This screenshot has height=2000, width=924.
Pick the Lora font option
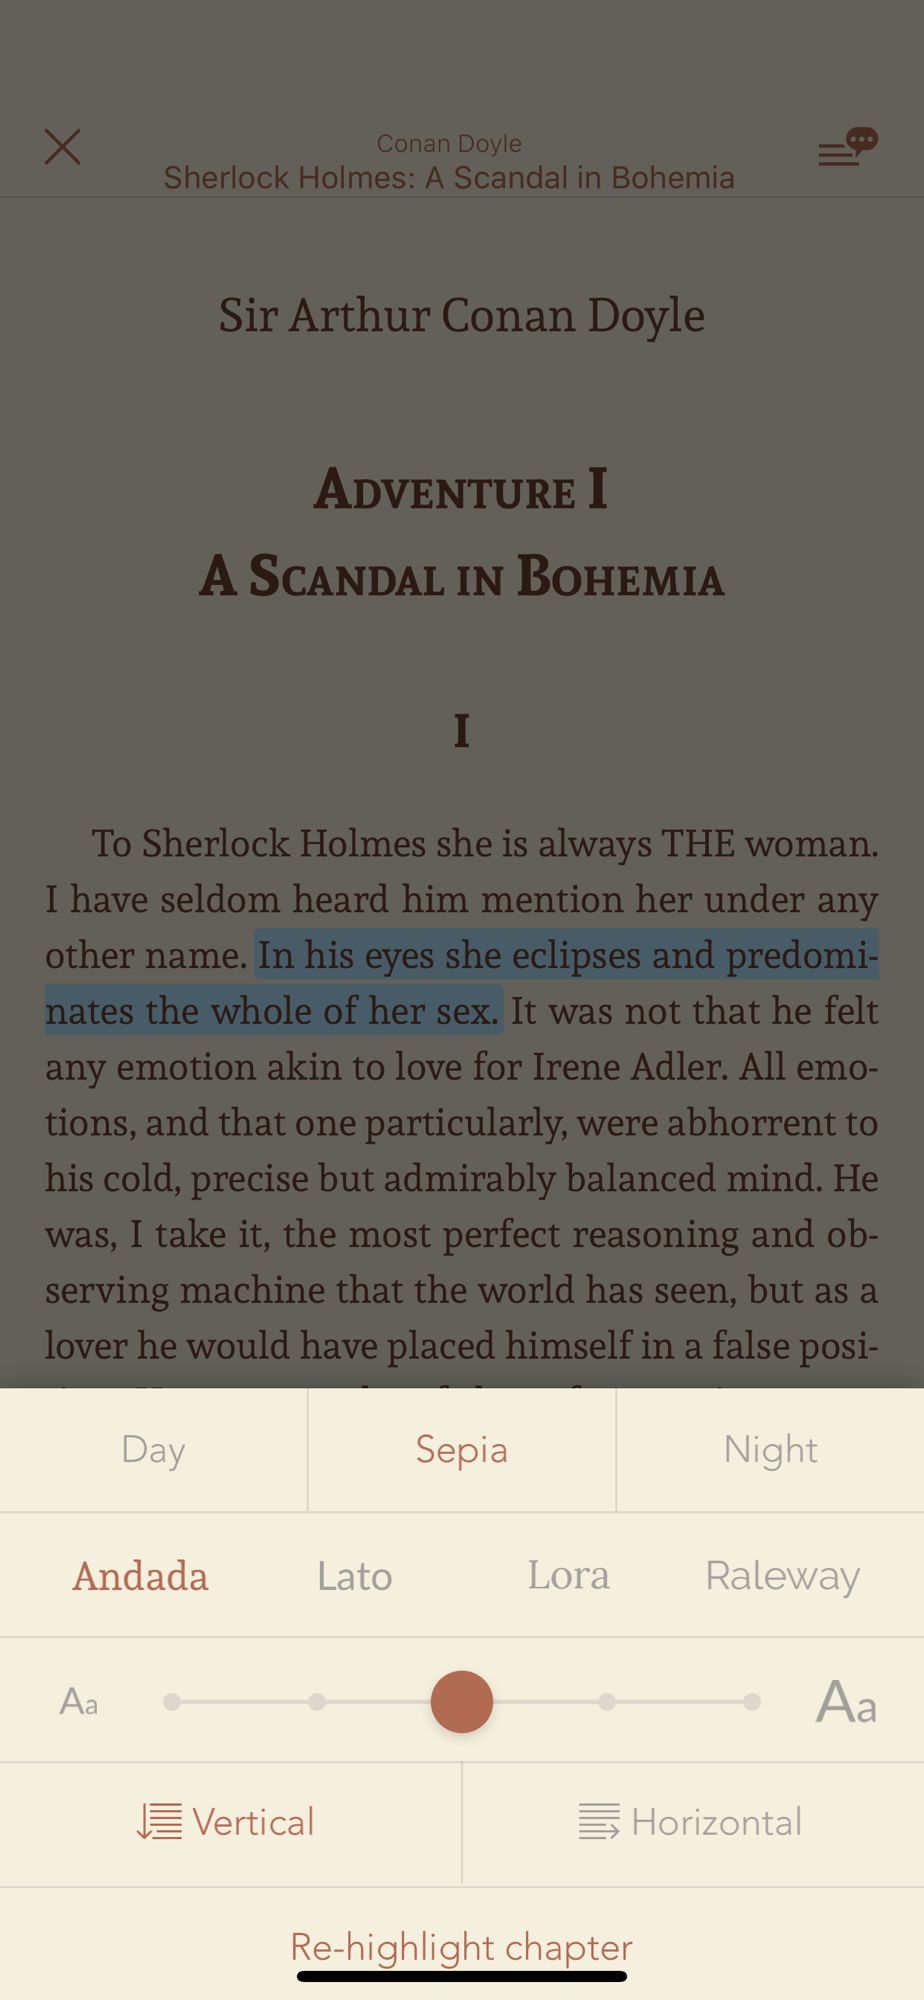(x=569, y=1576)
